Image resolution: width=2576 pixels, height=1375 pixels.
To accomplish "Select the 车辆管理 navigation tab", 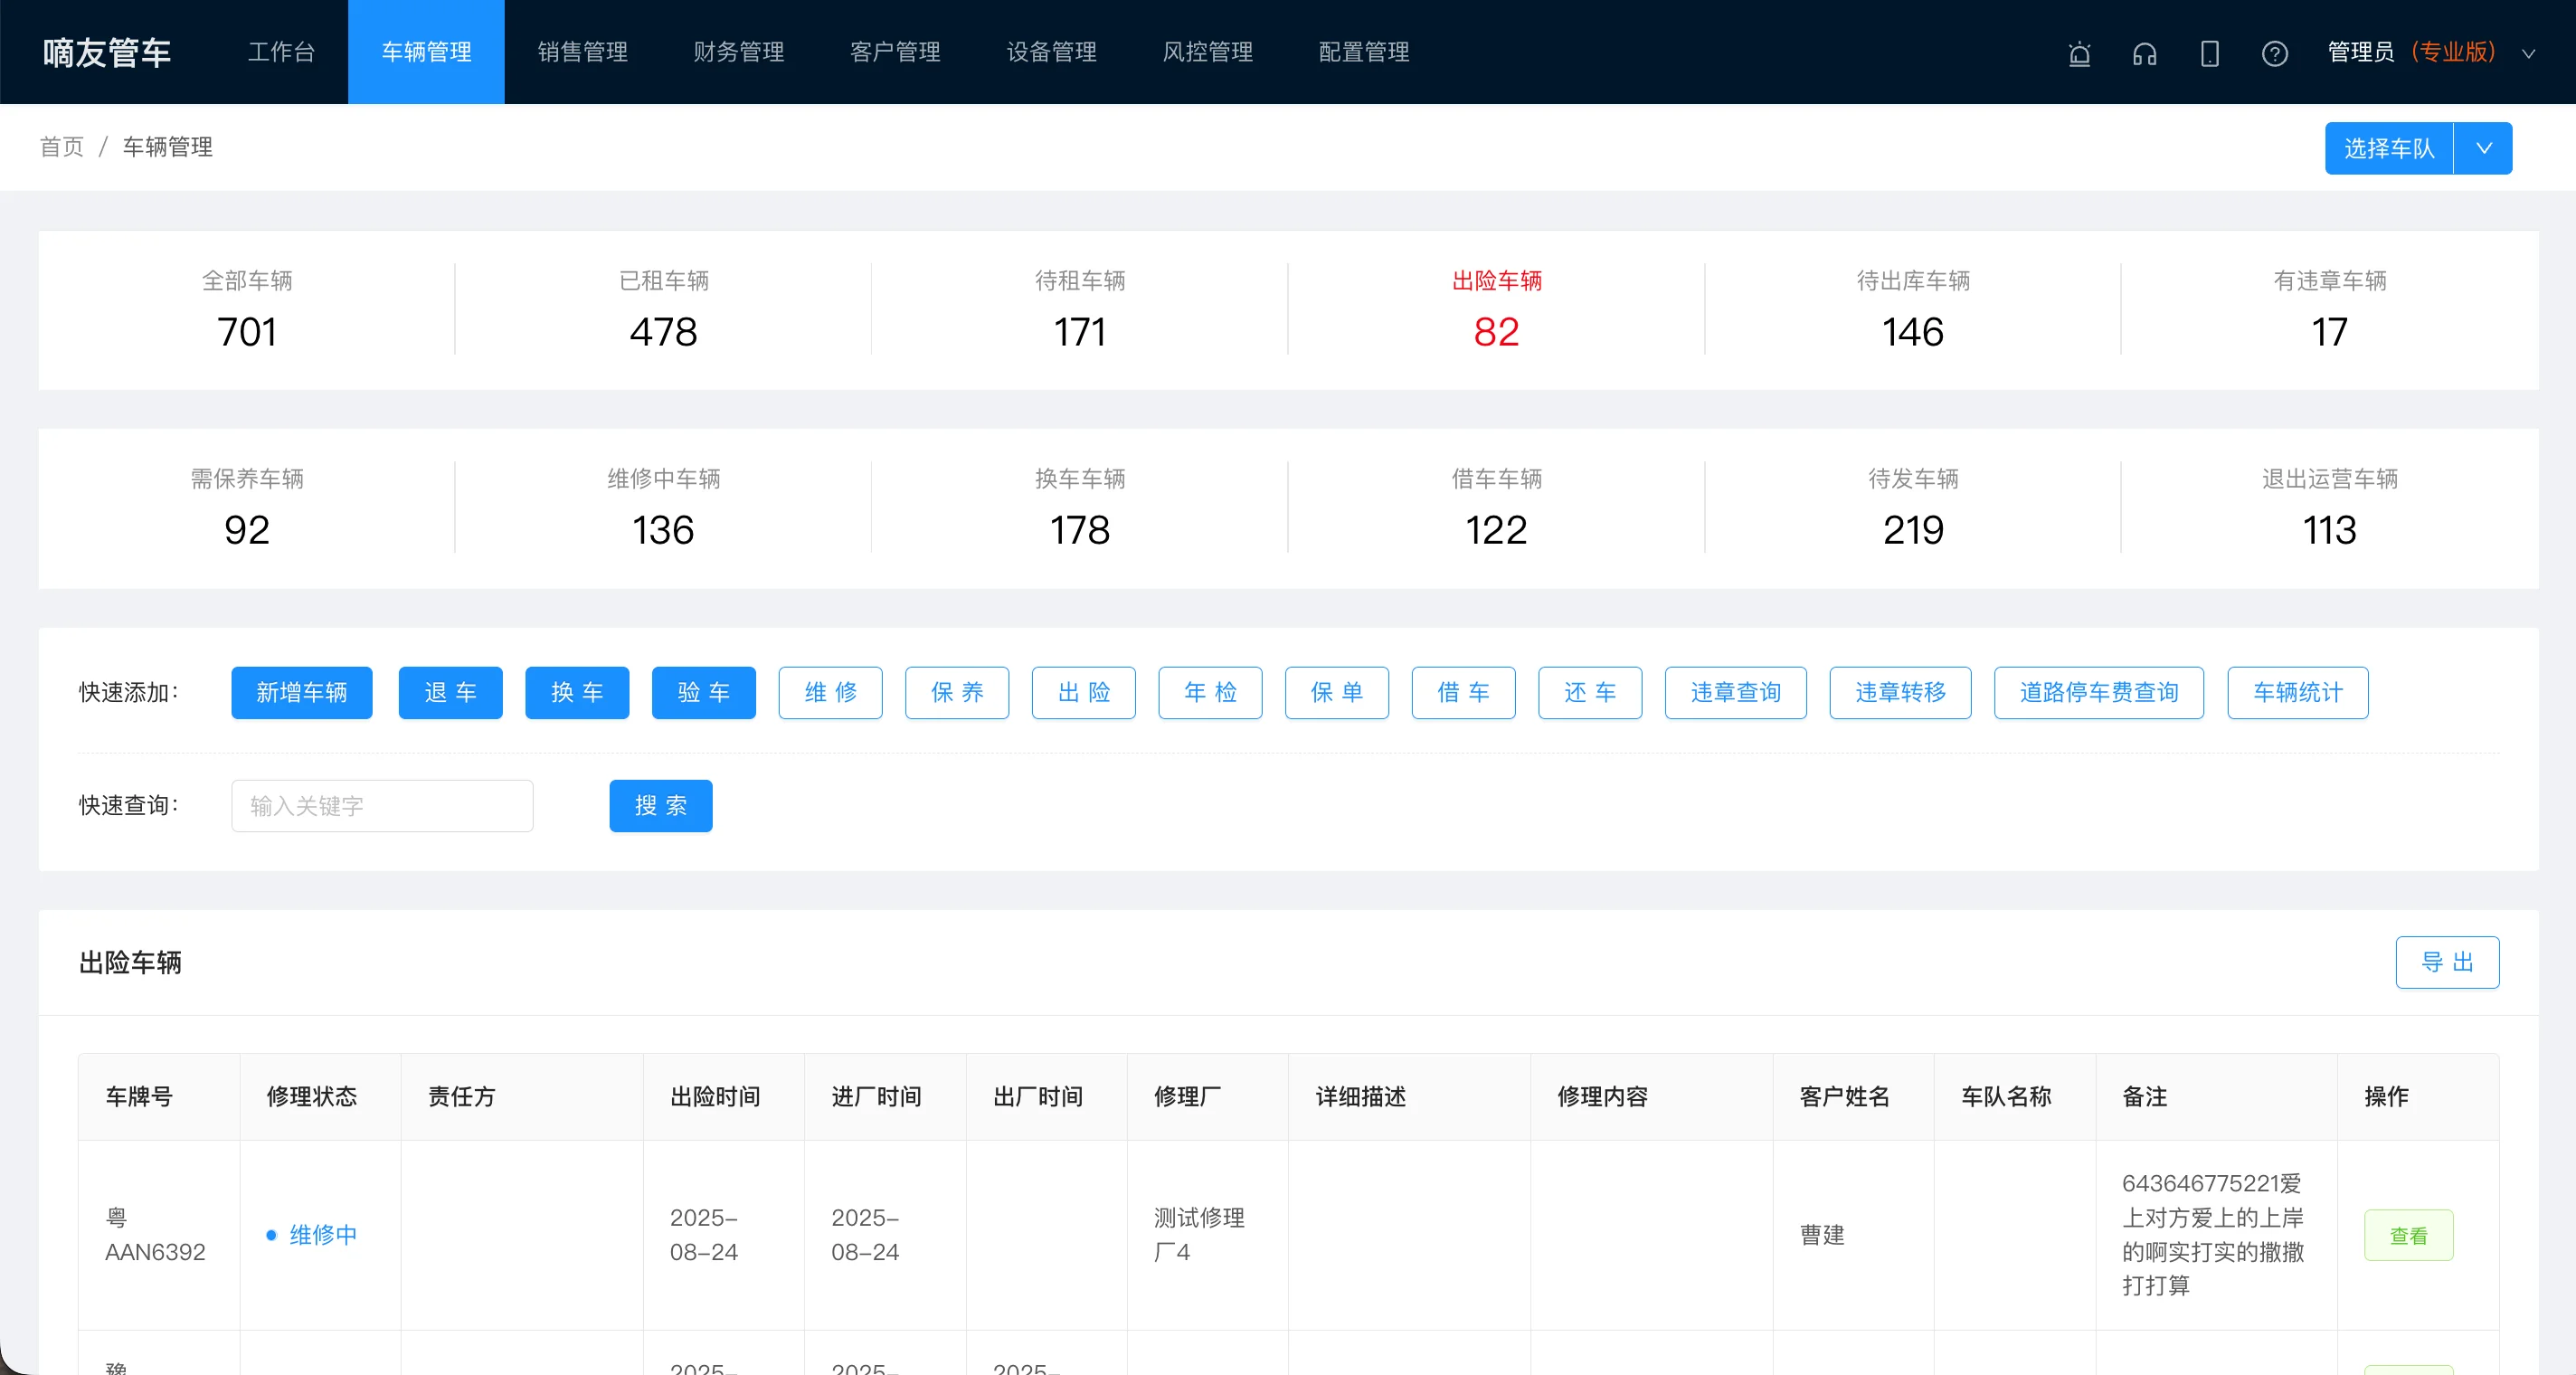I will click(426, 52).
